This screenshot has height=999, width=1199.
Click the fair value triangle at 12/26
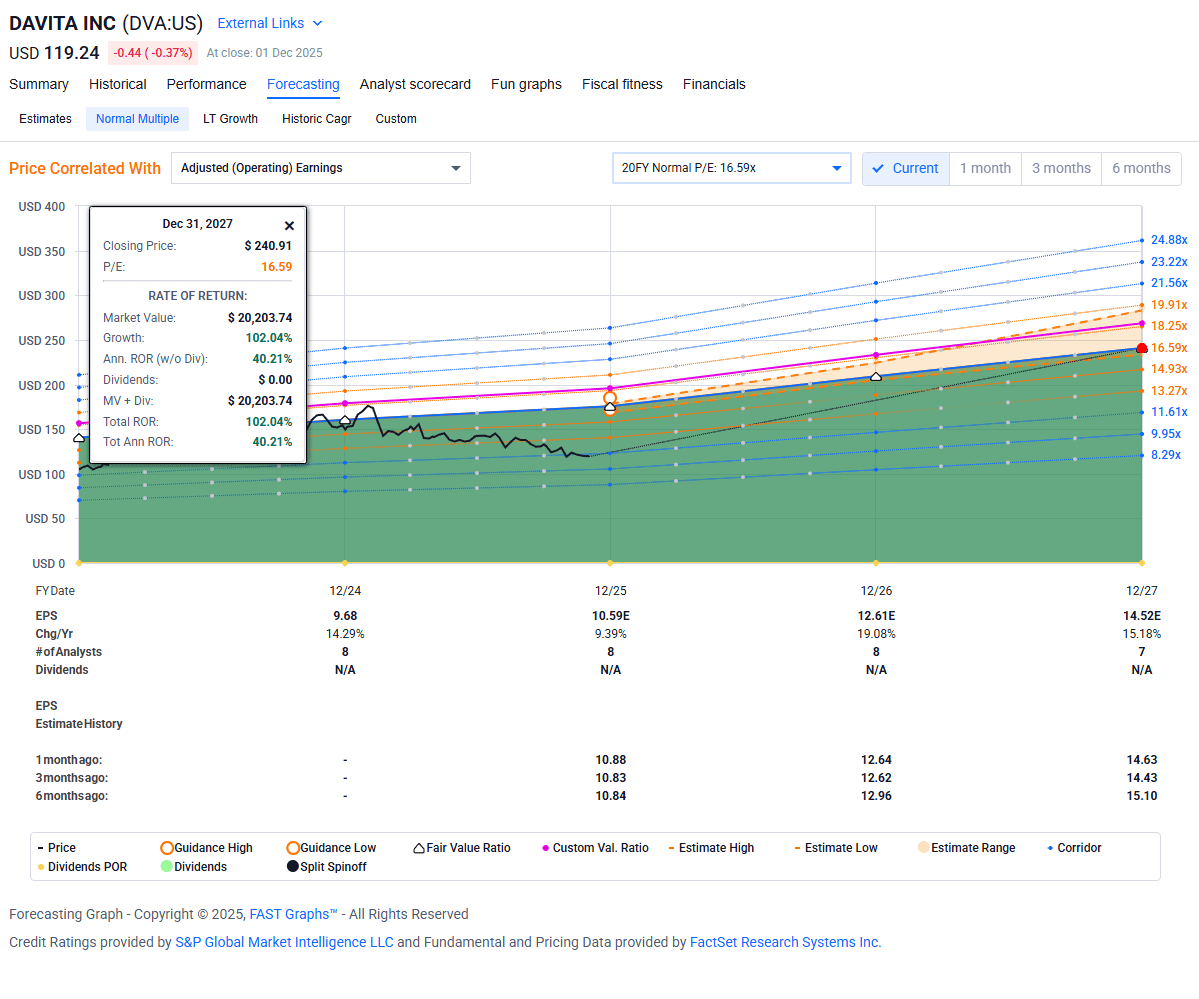pos(876,376)
